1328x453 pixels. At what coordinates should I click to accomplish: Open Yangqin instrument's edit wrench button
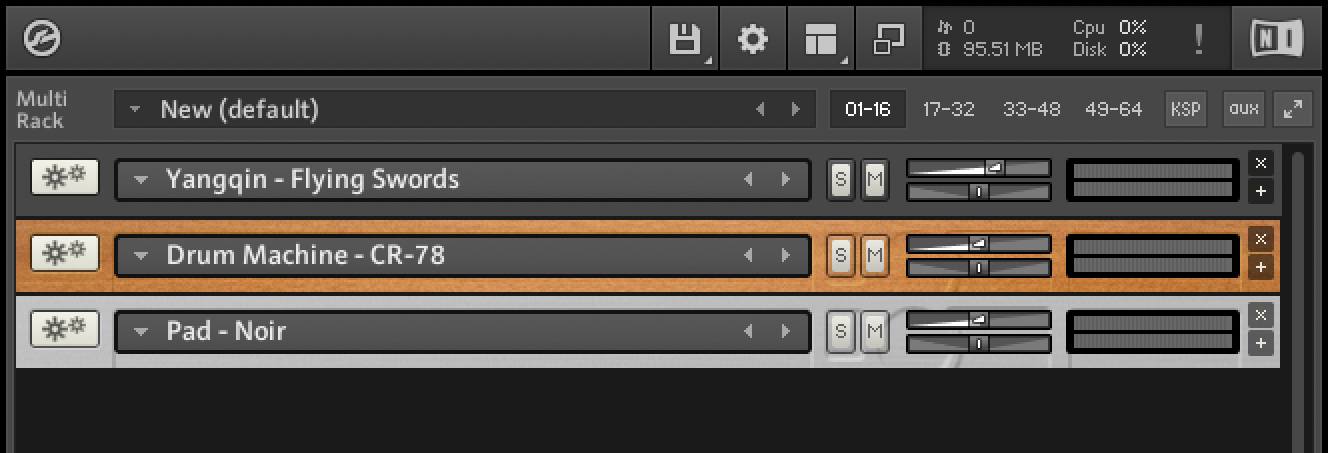tap(65, 176)
